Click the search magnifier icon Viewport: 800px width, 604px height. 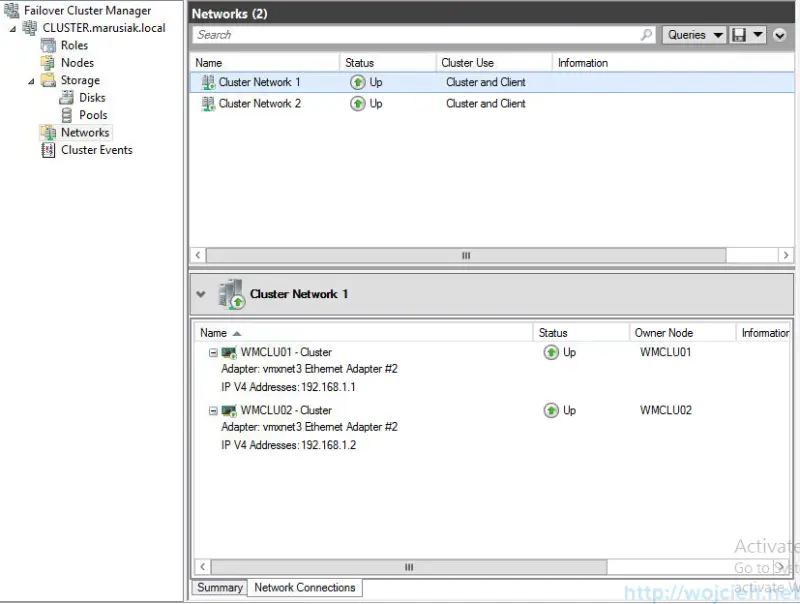pyautogui.click(x=647, y=35)
